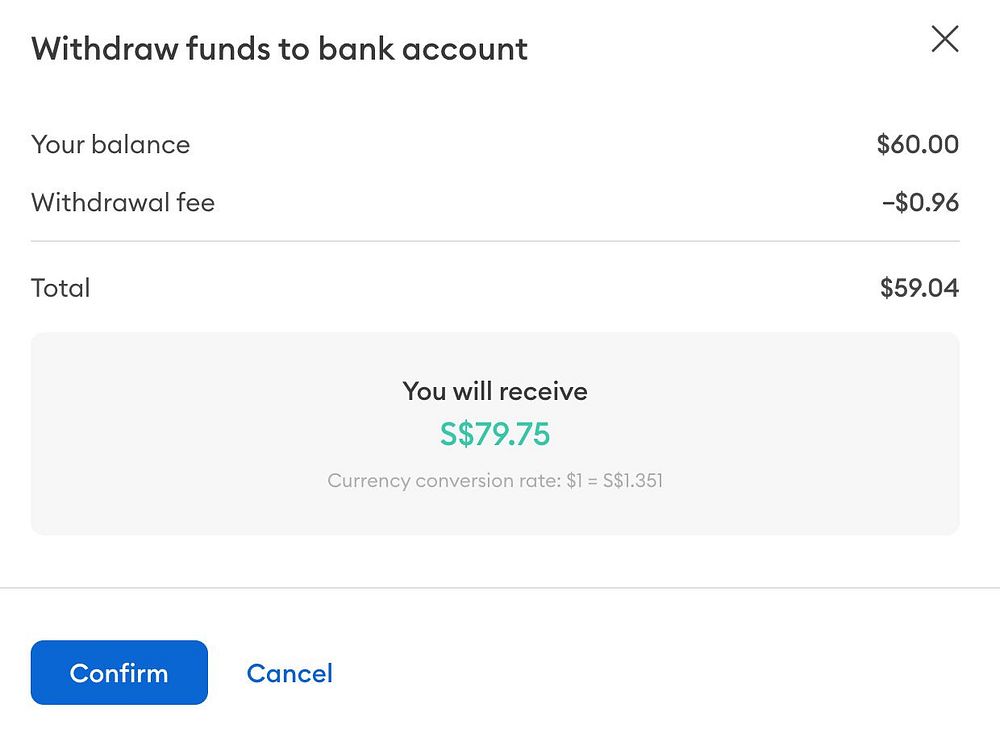Click 'bank account' in the dialog title

click(x=423, y=48)
